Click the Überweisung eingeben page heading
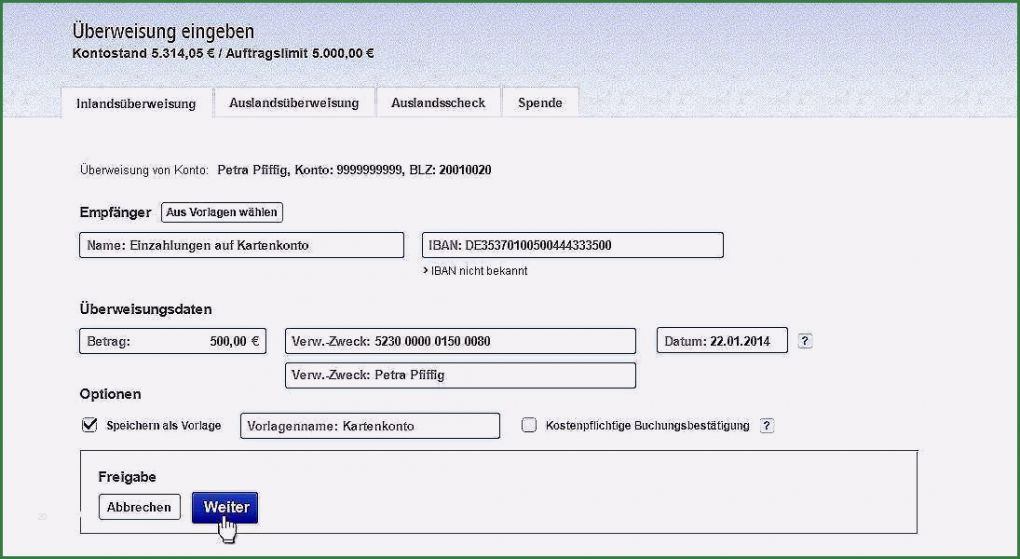 [x=163, y=33]
